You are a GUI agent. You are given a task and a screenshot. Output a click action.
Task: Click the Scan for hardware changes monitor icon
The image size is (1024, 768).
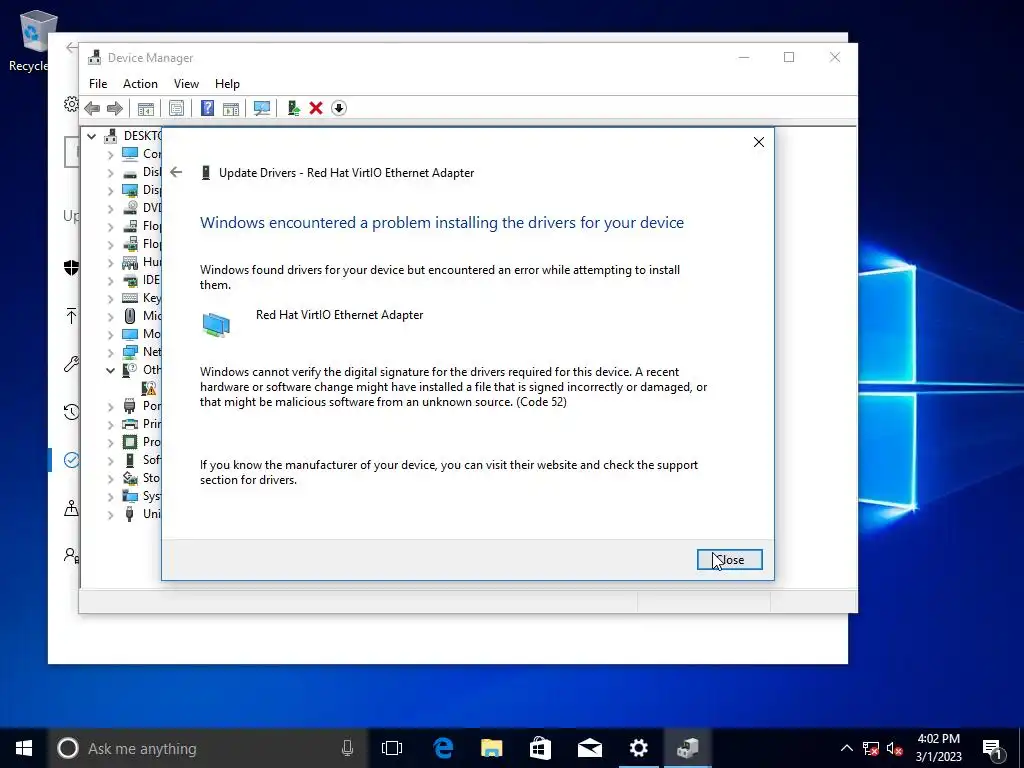[x=262, y=108]
